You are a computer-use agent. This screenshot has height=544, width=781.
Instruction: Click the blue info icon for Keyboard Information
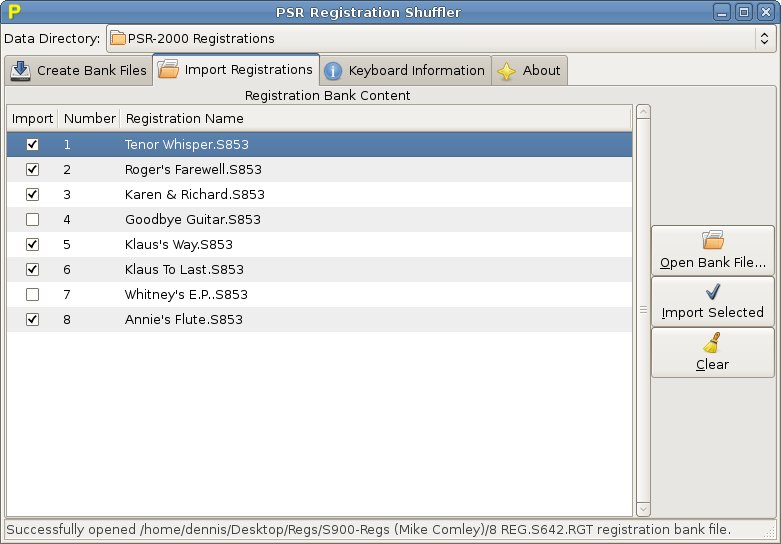pos(333,71)
